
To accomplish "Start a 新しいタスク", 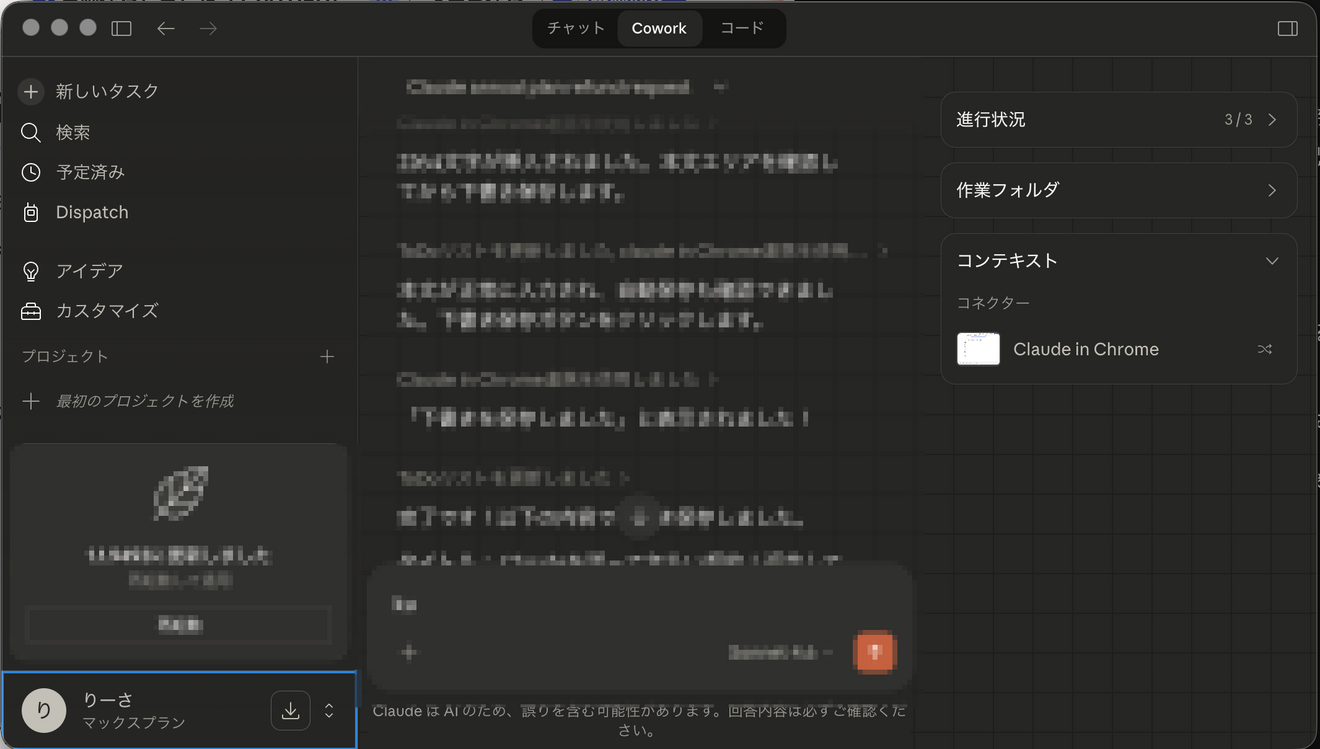I will (x=107, y=91).
